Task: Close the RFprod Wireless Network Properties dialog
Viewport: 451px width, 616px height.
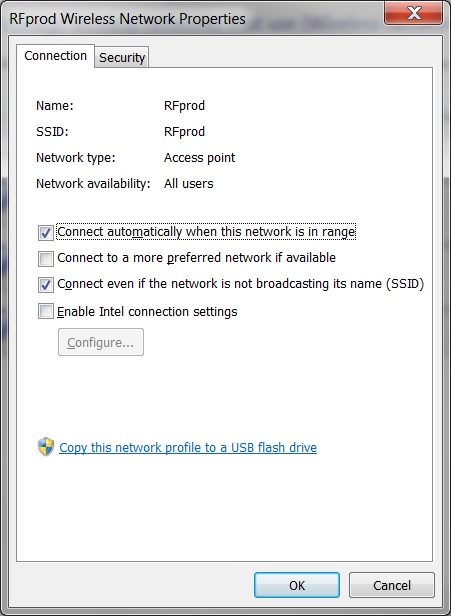Action: 413,13
